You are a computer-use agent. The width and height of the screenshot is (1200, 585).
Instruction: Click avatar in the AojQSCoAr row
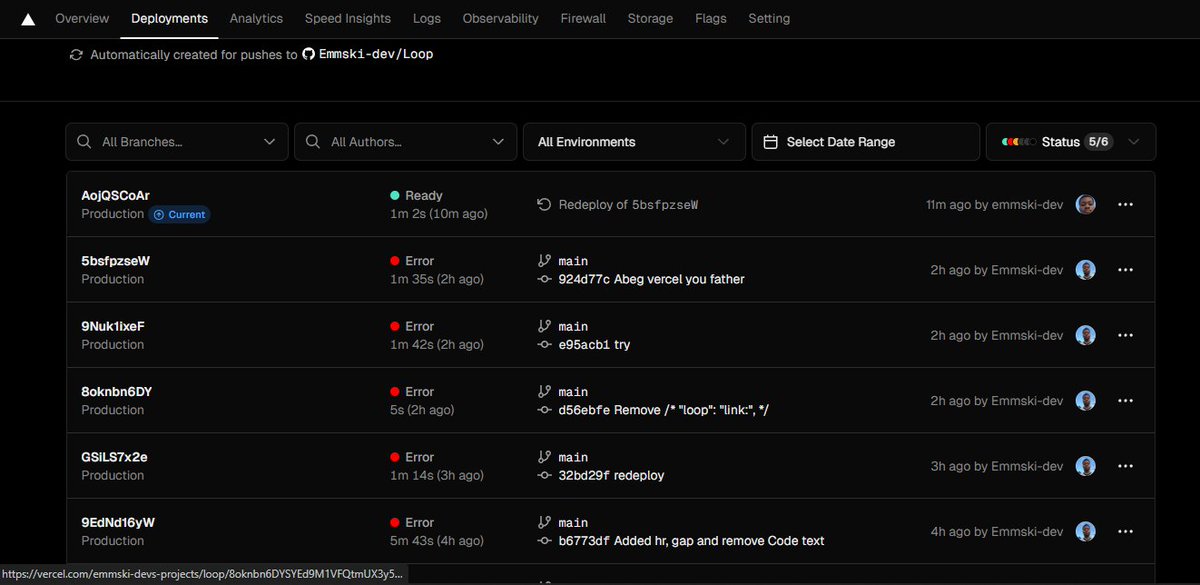coord(1086,204)
